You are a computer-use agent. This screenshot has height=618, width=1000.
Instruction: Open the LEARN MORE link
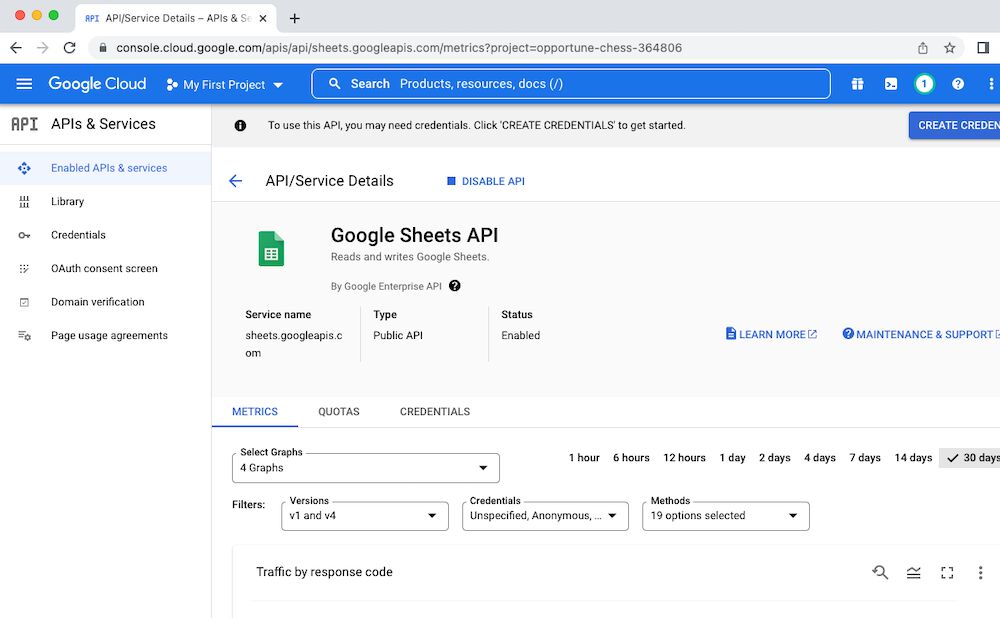pyautogui.click(x=770, y=333)
